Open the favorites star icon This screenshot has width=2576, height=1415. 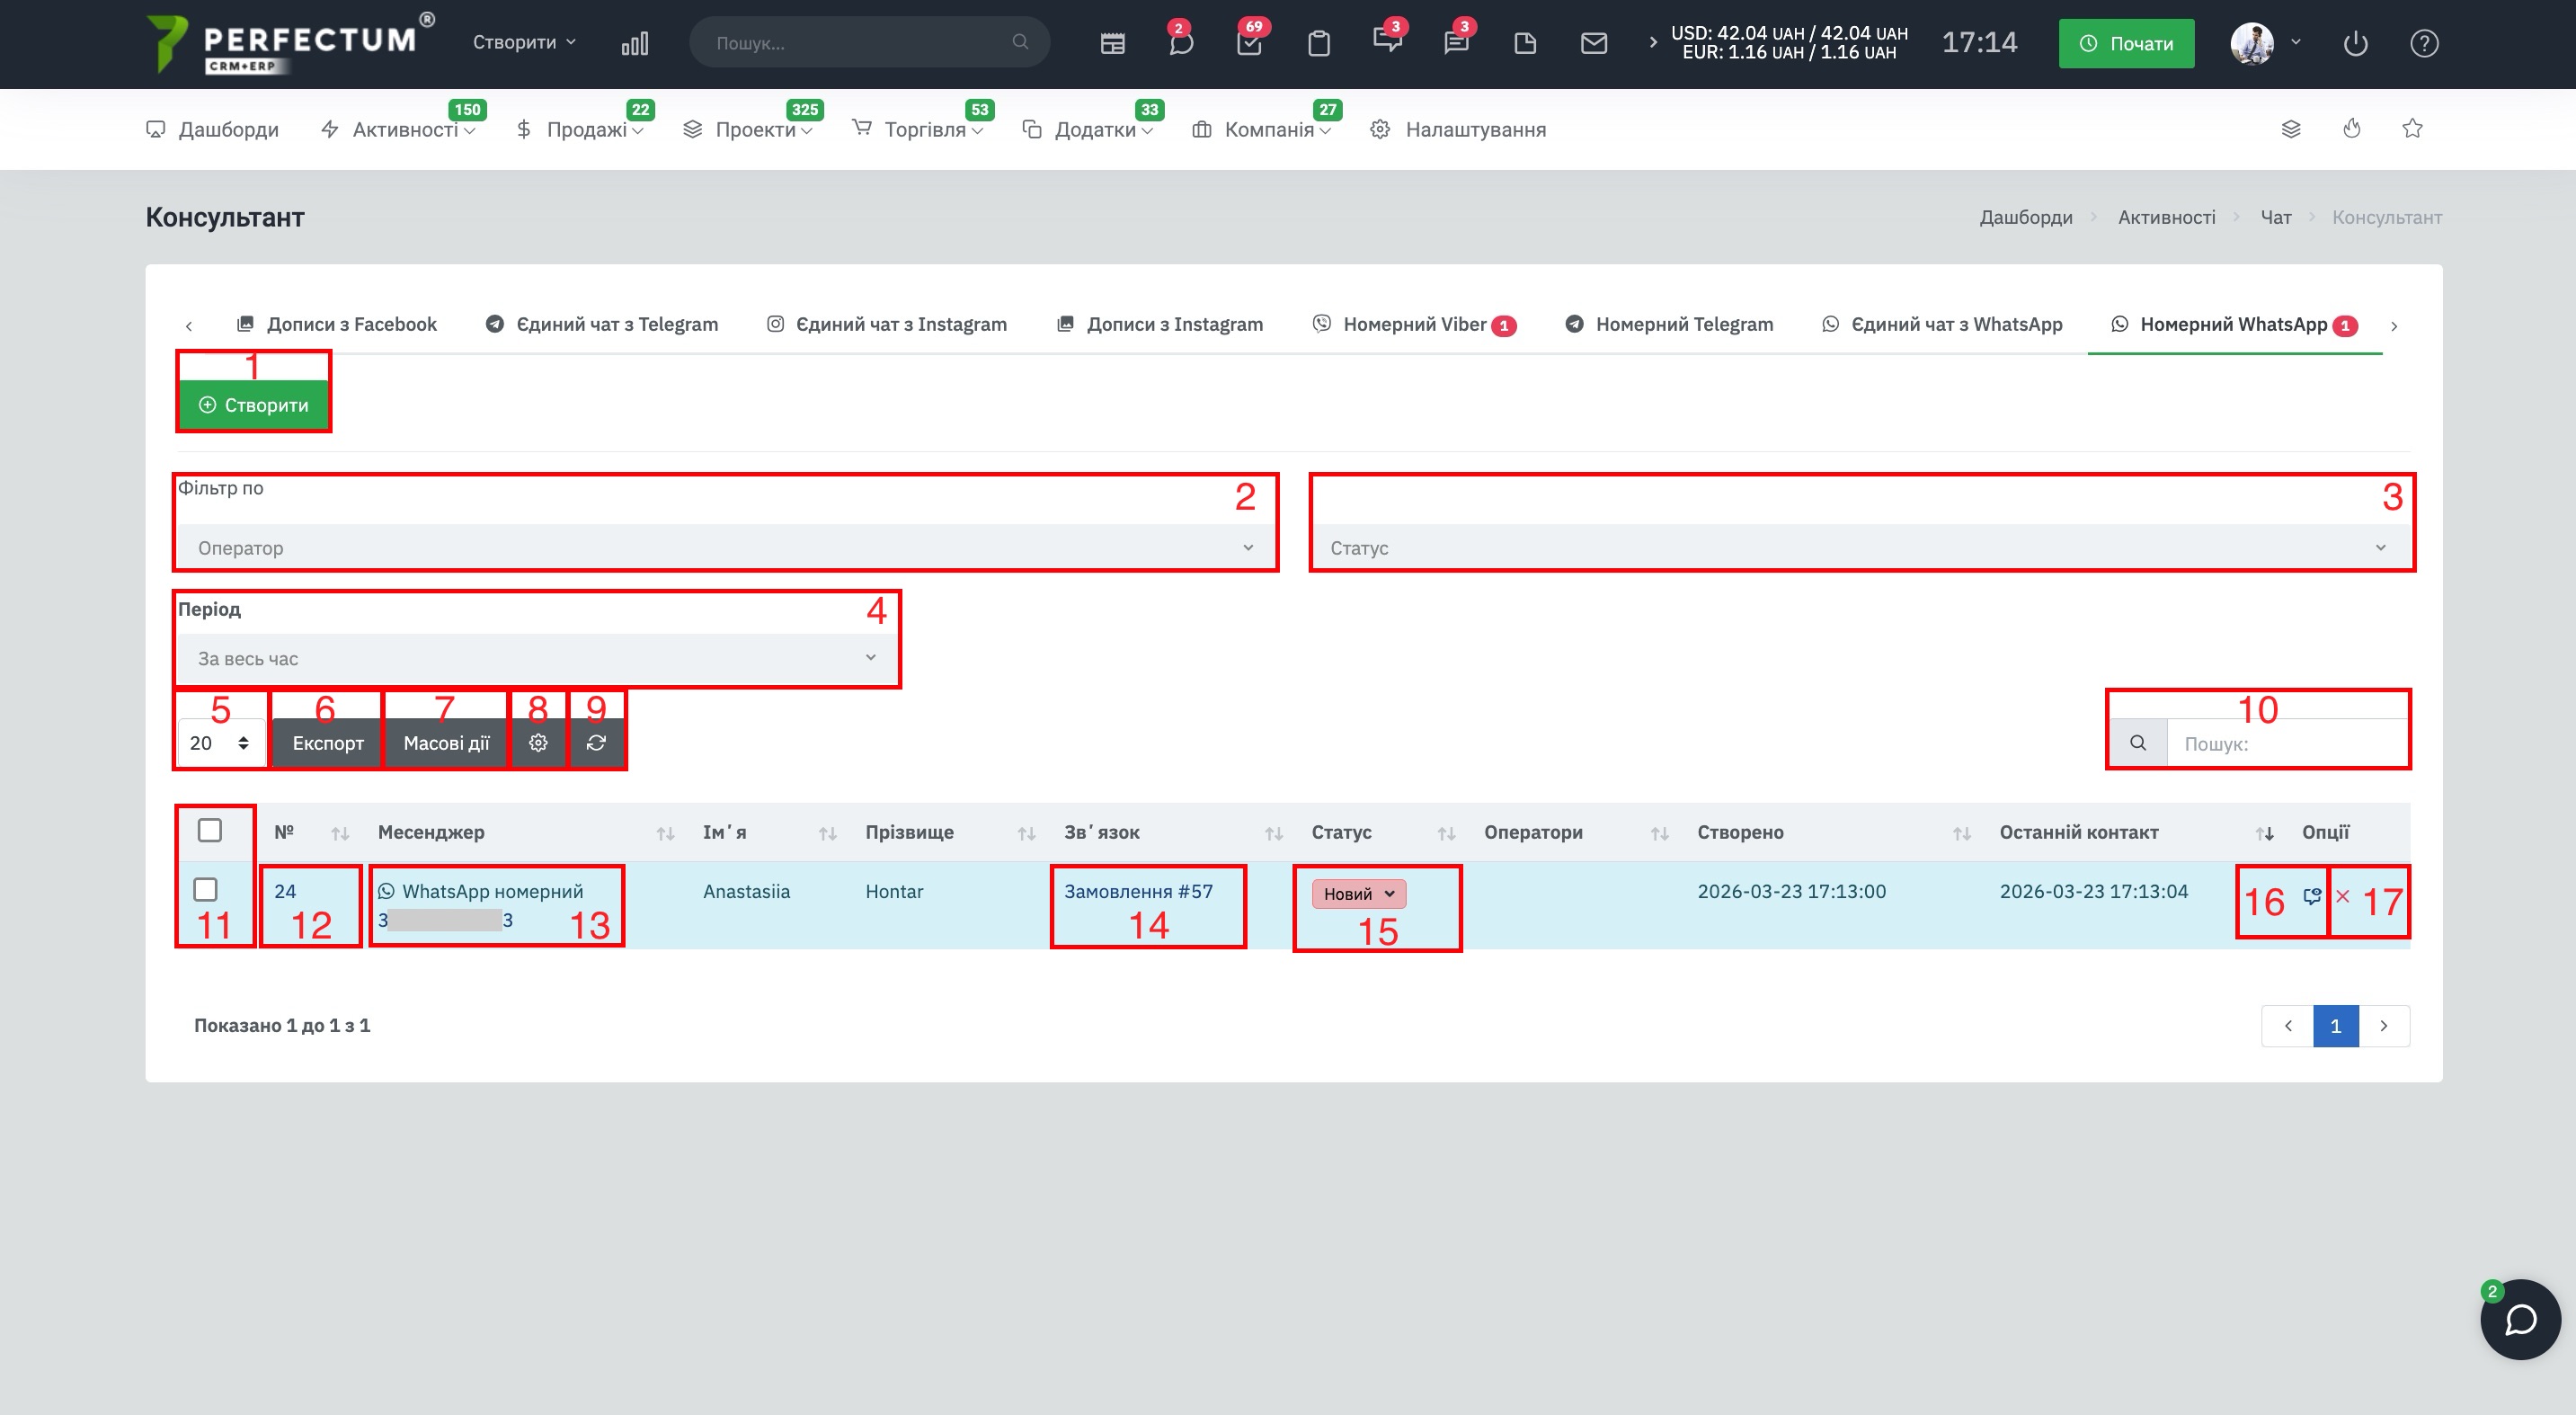[2412, 129]
